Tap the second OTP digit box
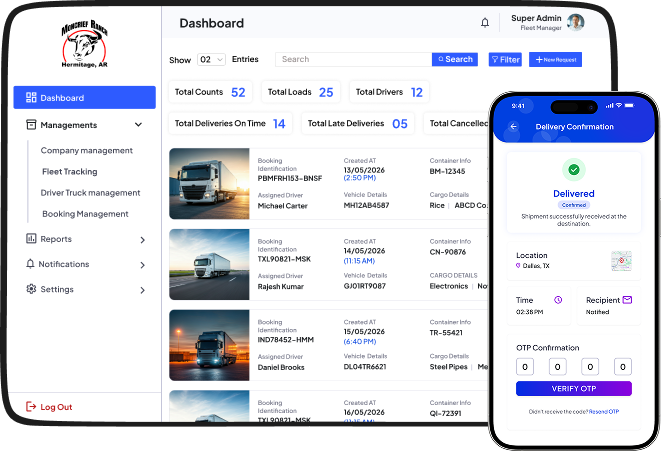The width and height of the screenshot is (662, 451). [557, 367]
